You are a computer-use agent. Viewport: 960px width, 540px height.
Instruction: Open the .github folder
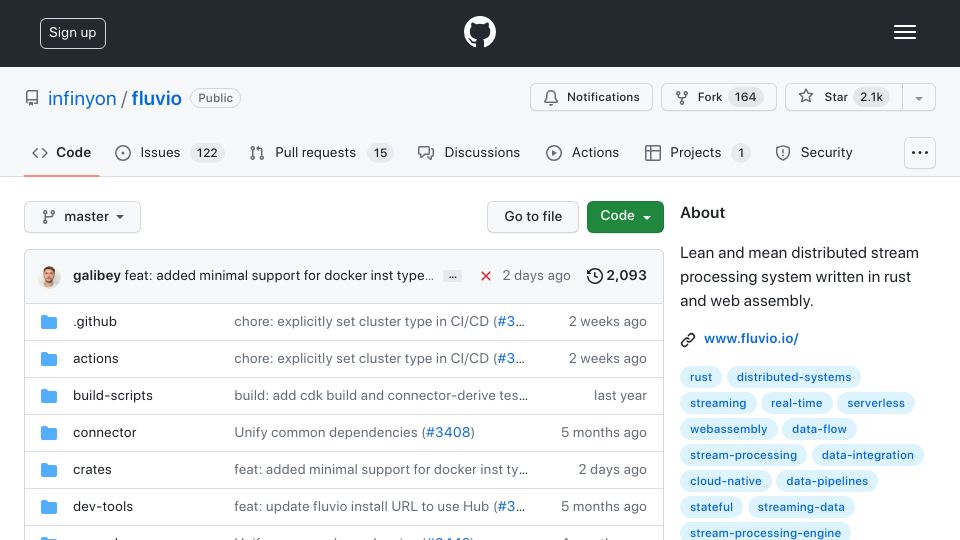click(95, 321)
